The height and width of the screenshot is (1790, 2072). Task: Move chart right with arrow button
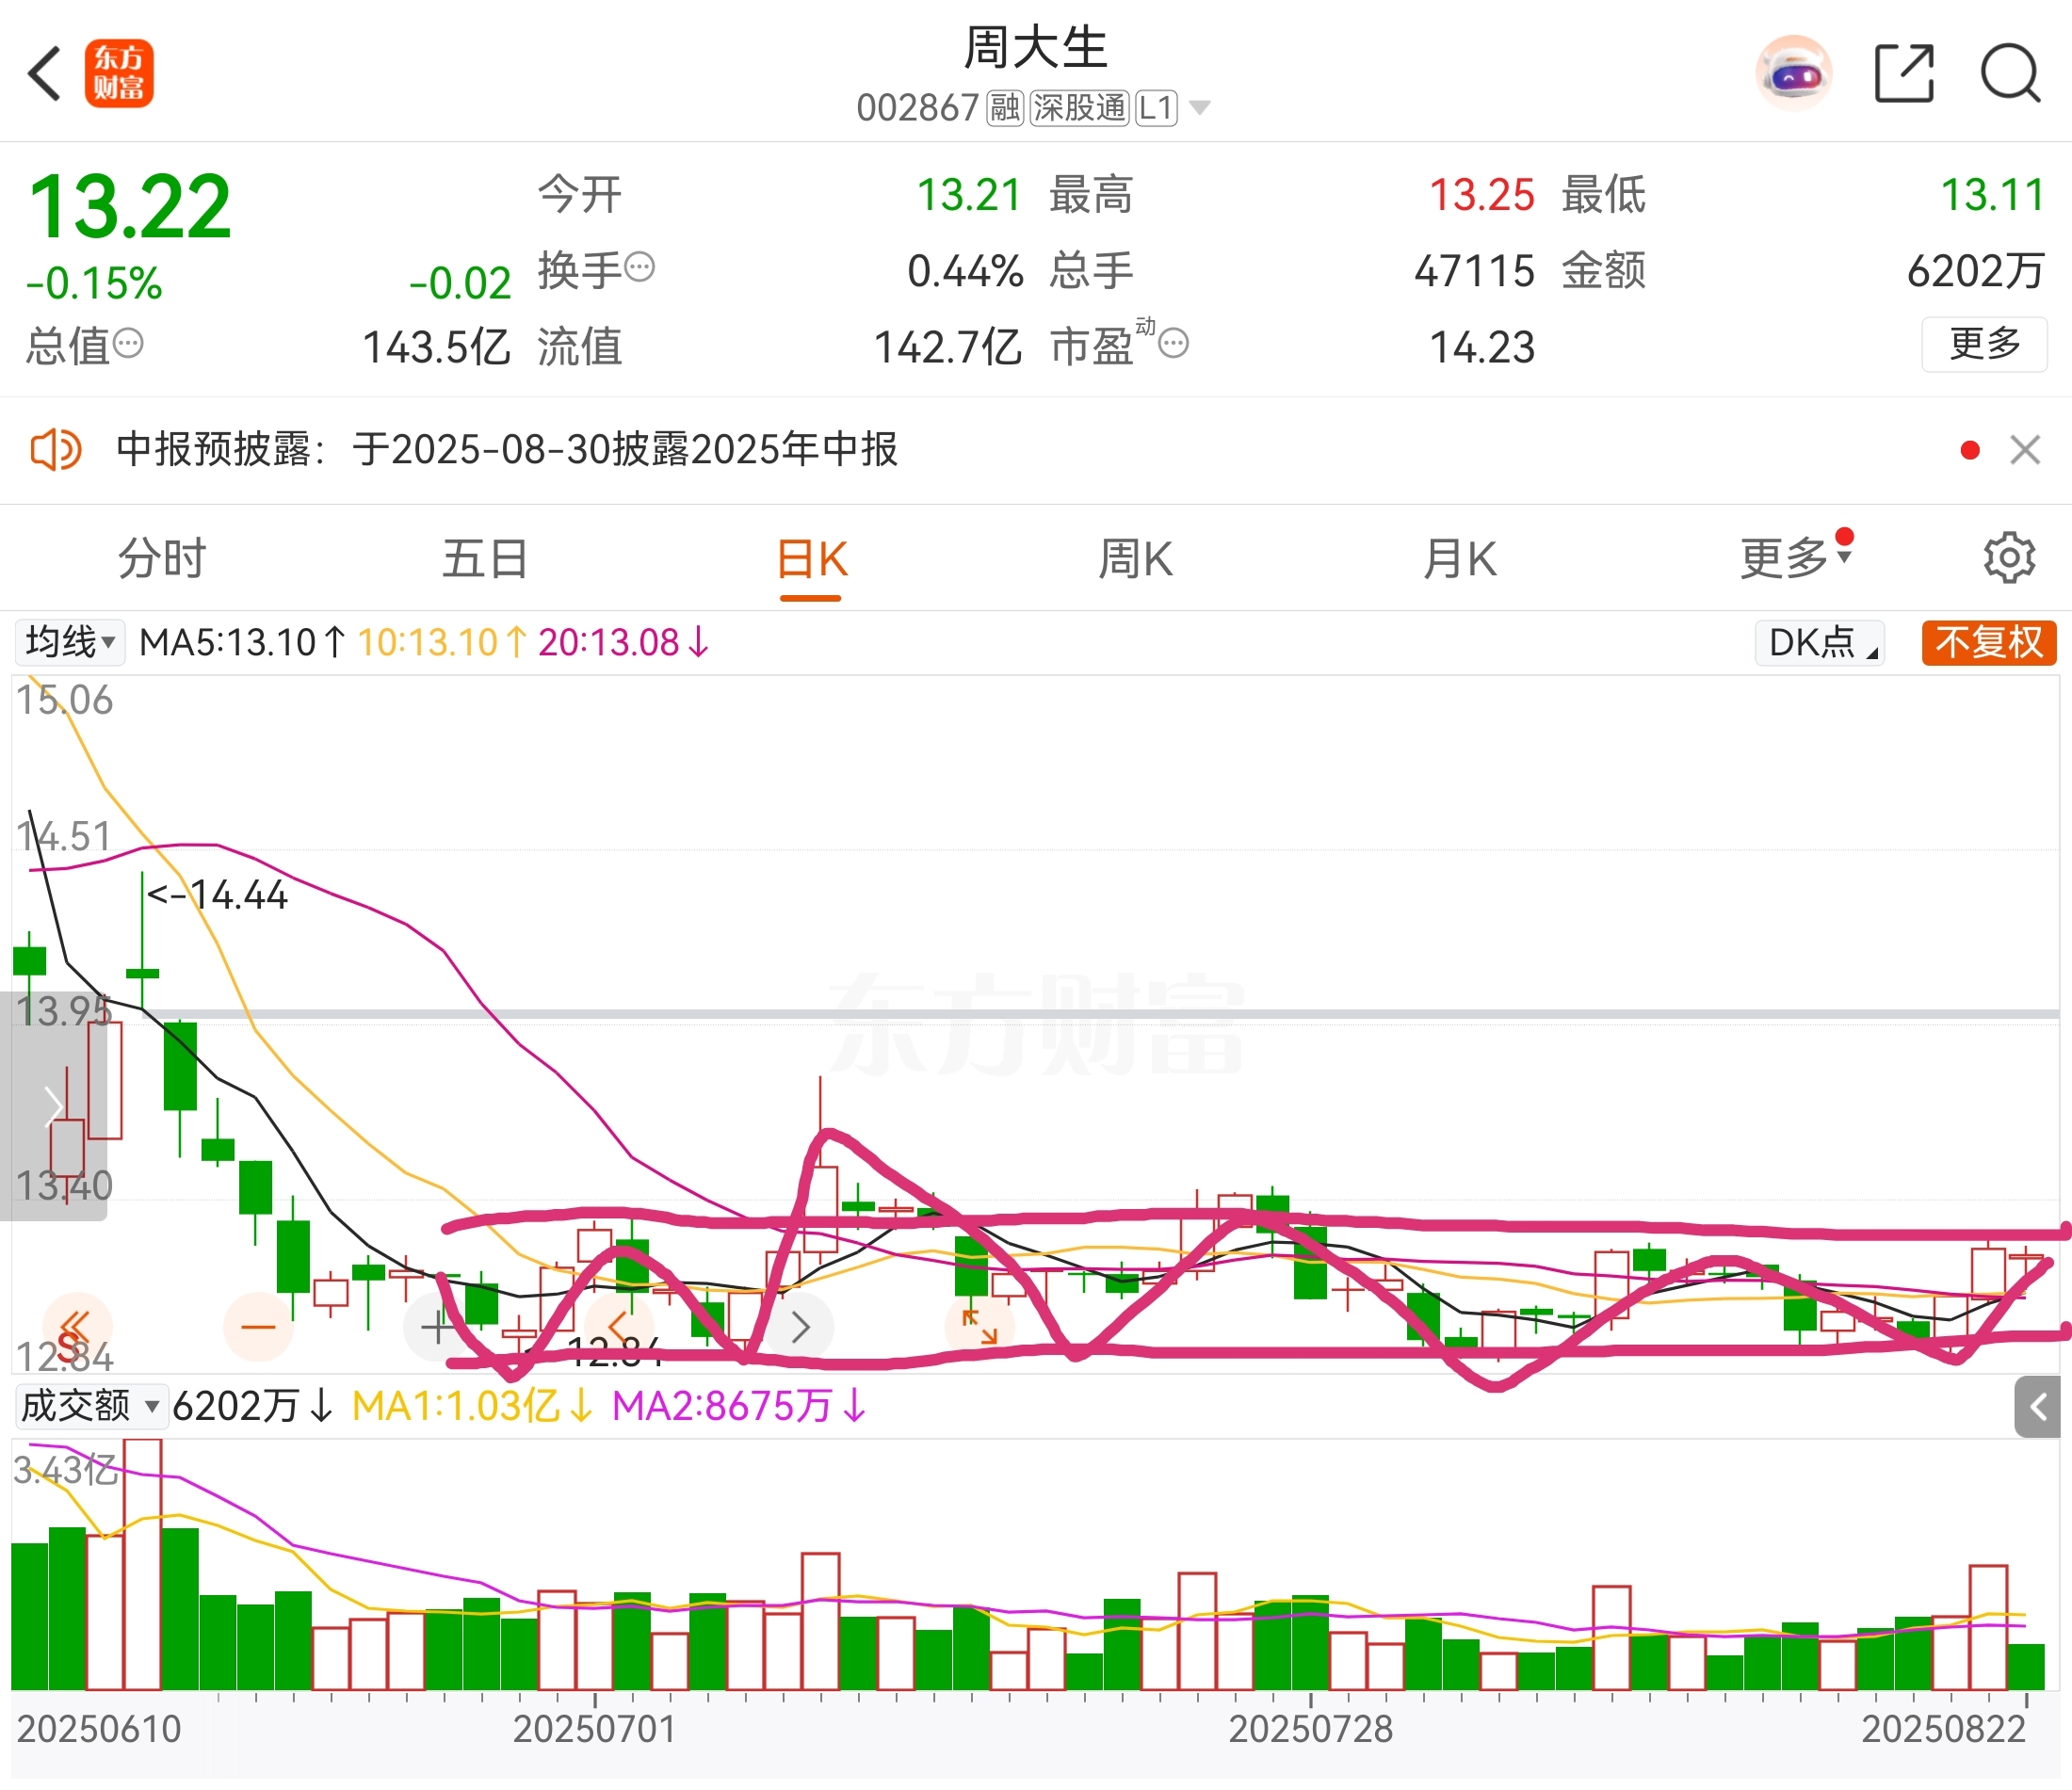[x=799, y=1327]
